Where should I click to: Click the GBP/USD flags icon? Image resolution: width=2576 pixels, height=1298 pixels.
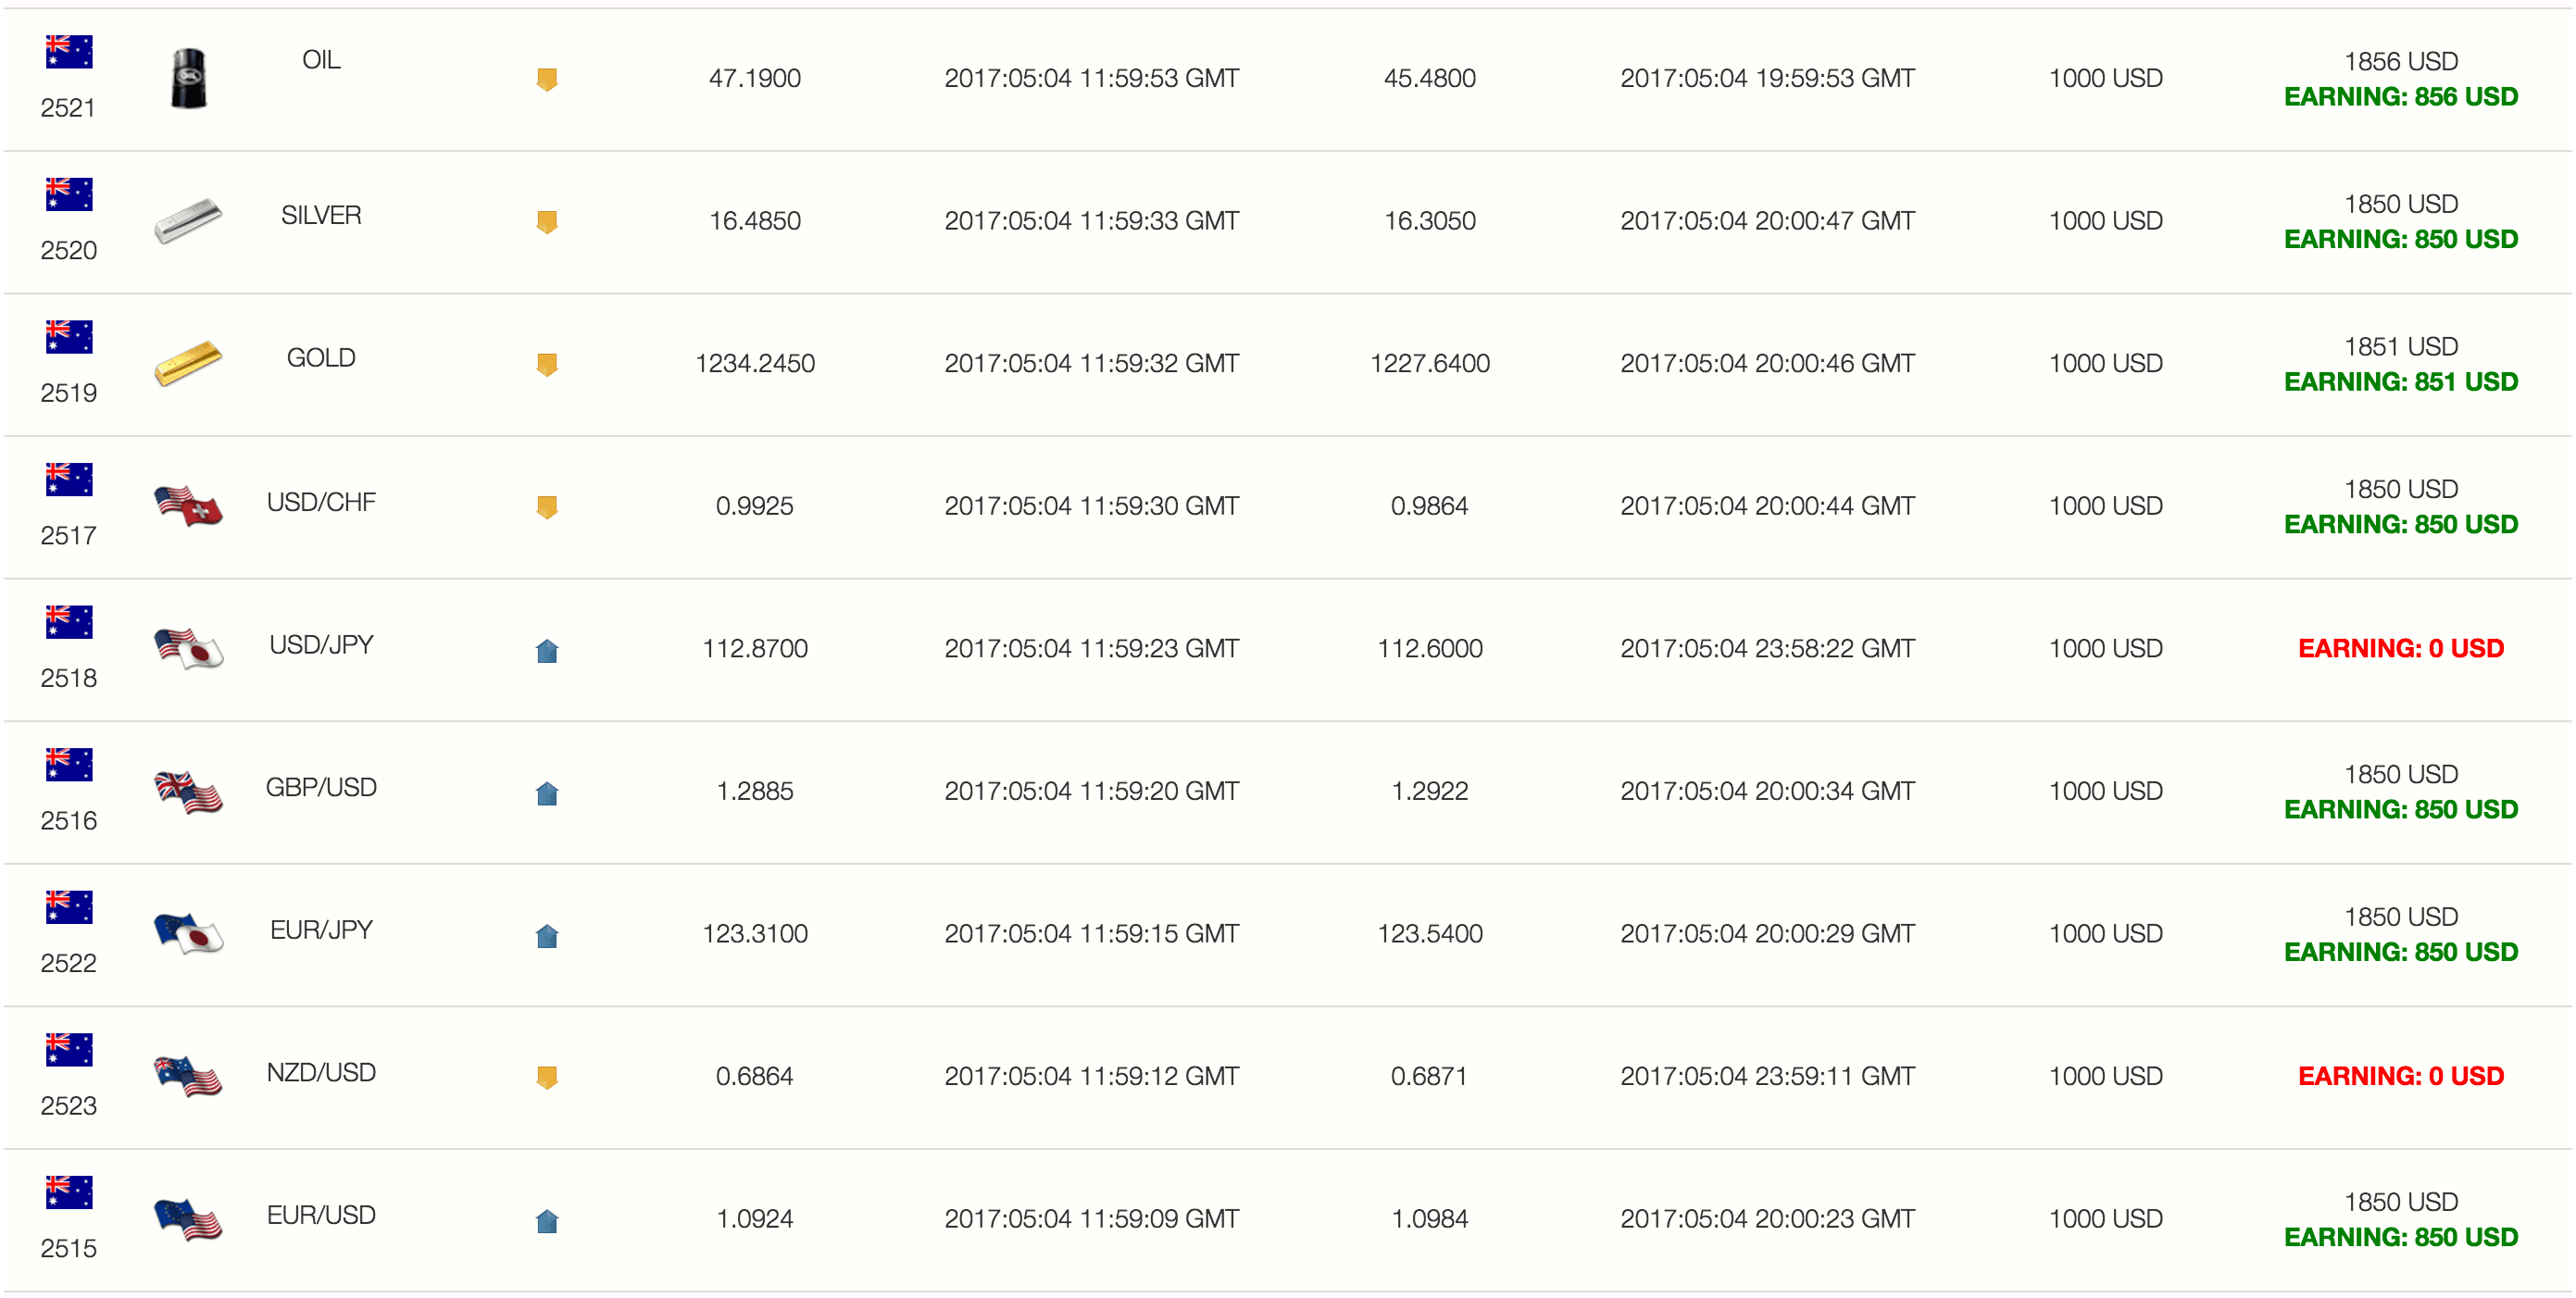(x=188, y=791)
